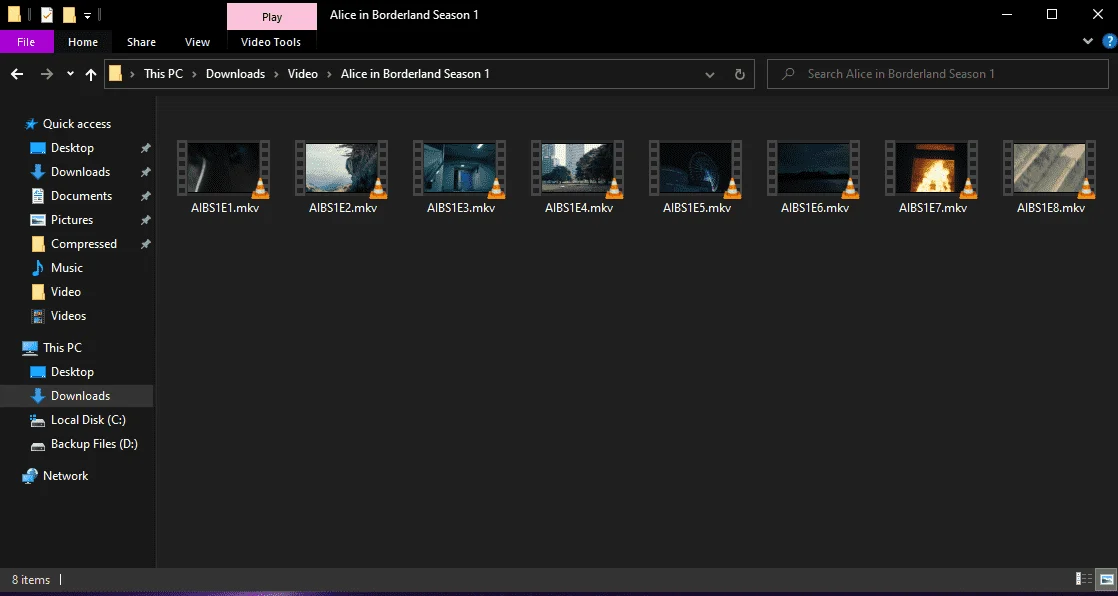
Task: Switch to Large icons view in status bar
Action: [x=1107, y=579]
